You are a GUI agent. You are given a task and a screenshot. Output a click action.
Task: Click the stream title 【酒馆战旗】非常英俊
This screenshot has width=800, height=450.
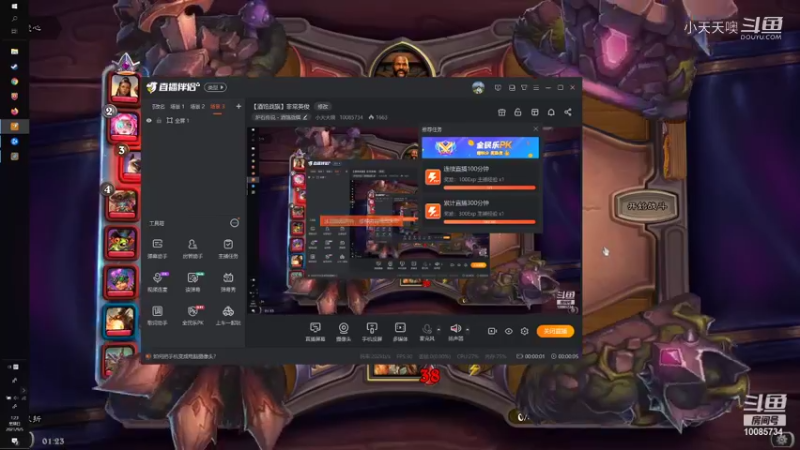point(282,107)
